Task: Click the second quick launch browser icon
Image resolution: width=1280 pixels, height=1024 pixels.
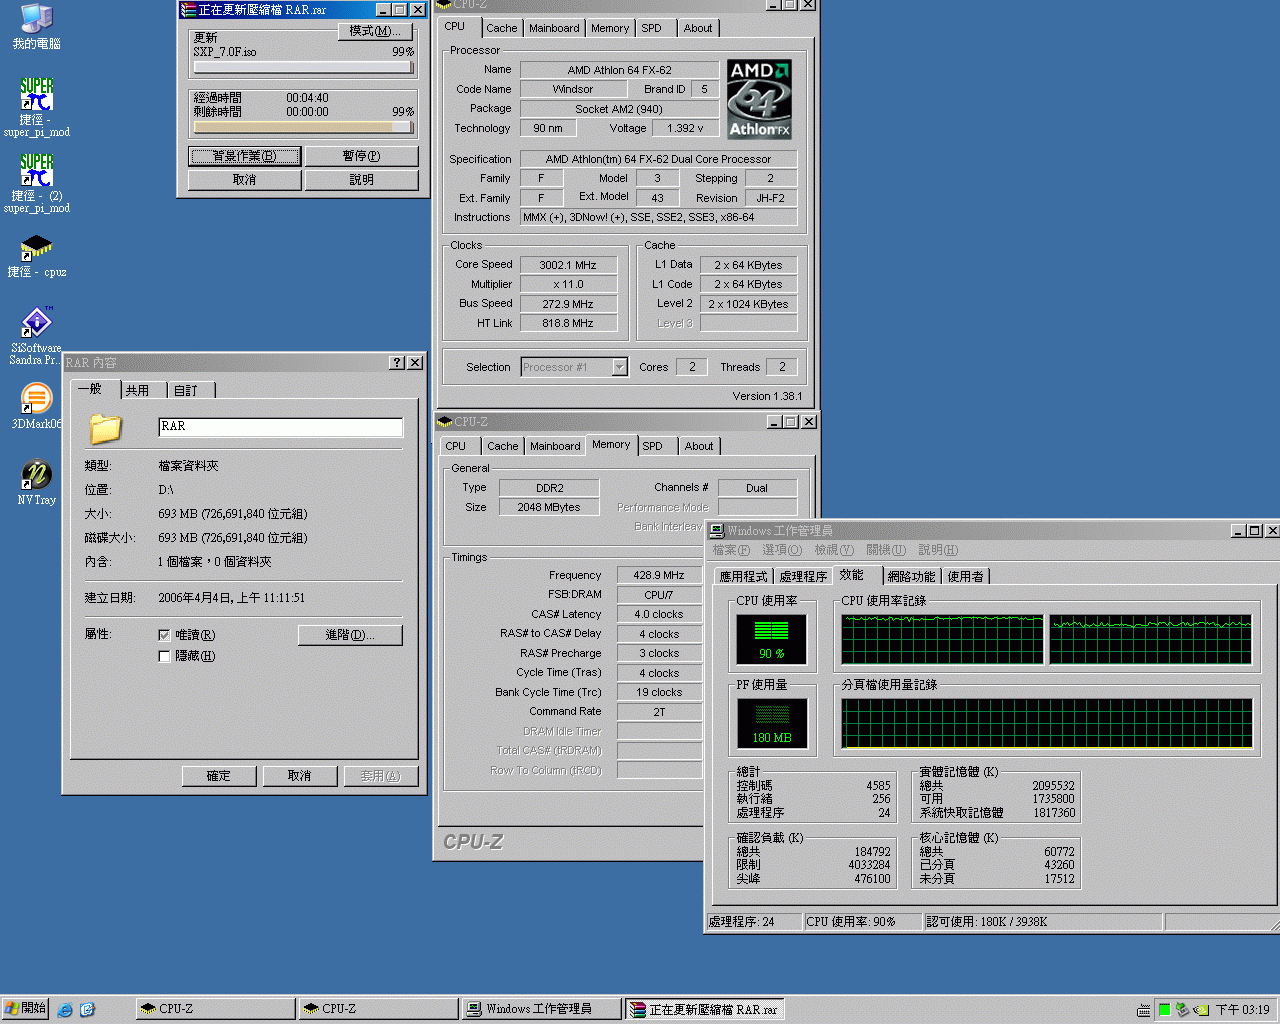Action: coord(87,1010)
